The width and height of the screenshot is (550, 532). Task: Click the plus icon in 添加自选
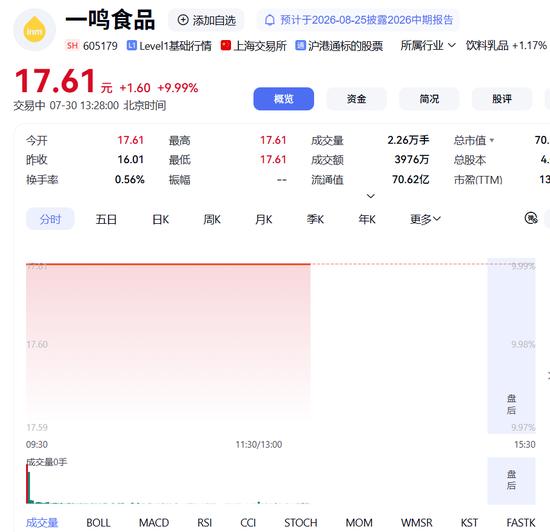pyautogui.click(x=183, y=20)
